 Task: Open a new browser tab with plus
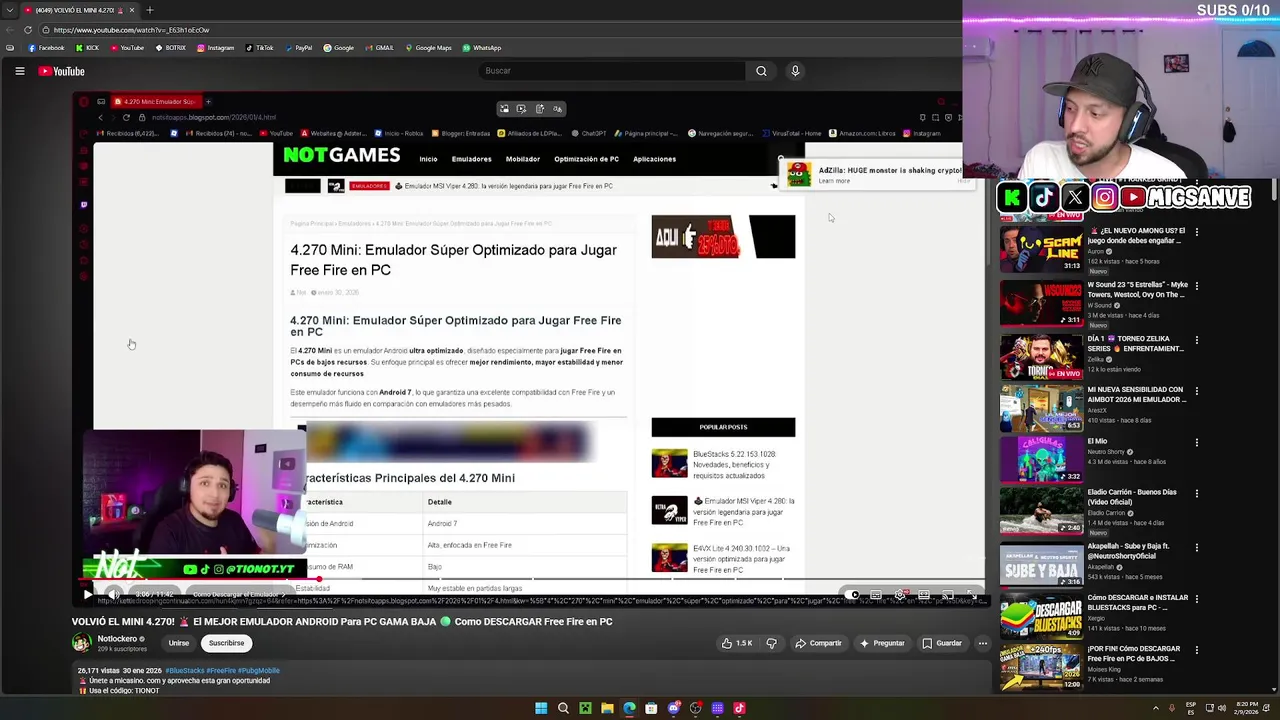[150, 10]
